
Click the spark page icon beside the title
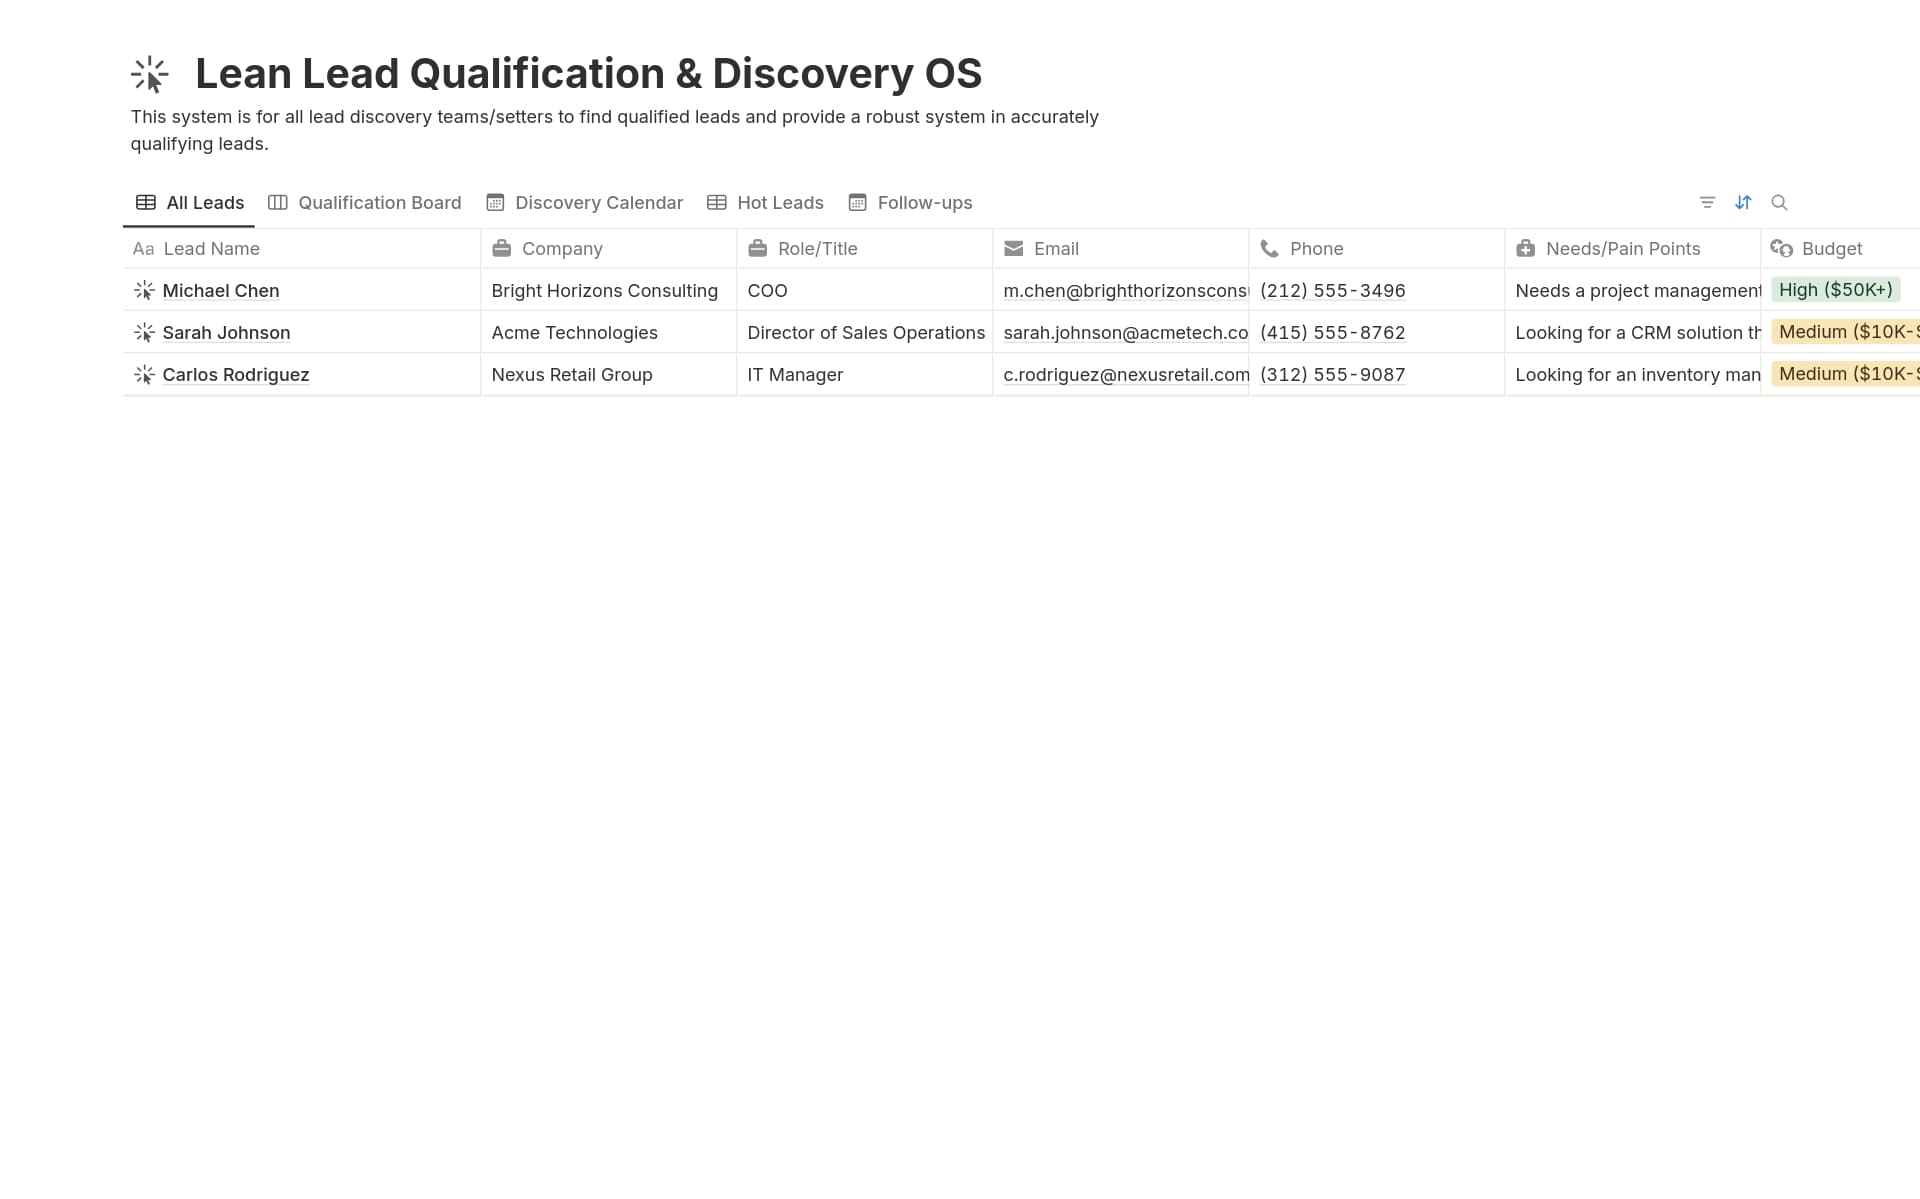(x=148, y=73)
